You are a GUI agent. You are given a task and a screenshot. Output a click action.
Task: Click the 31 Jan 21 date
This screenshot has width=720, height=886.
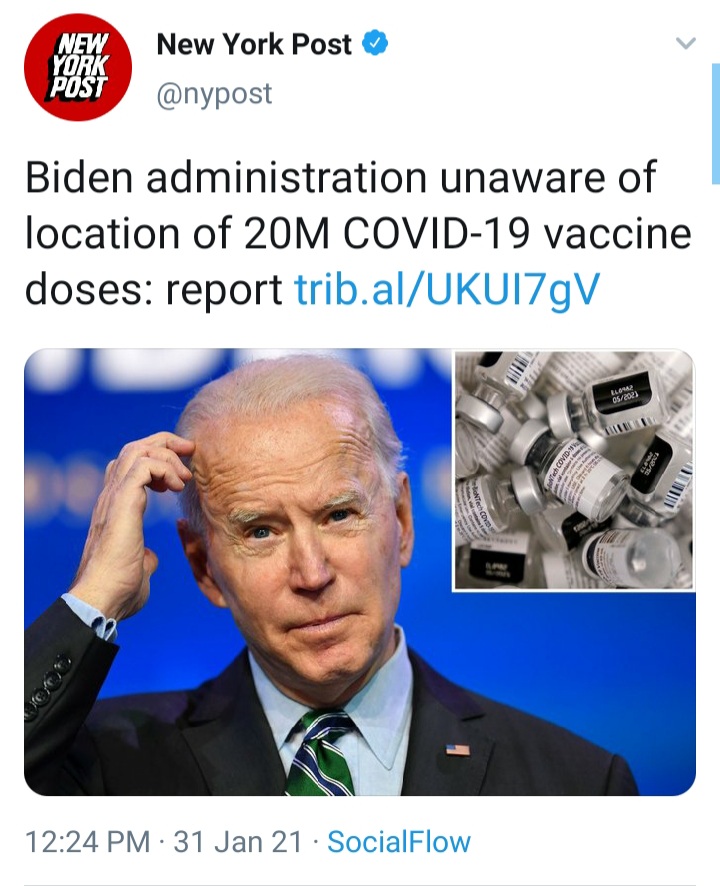[238, 841]
